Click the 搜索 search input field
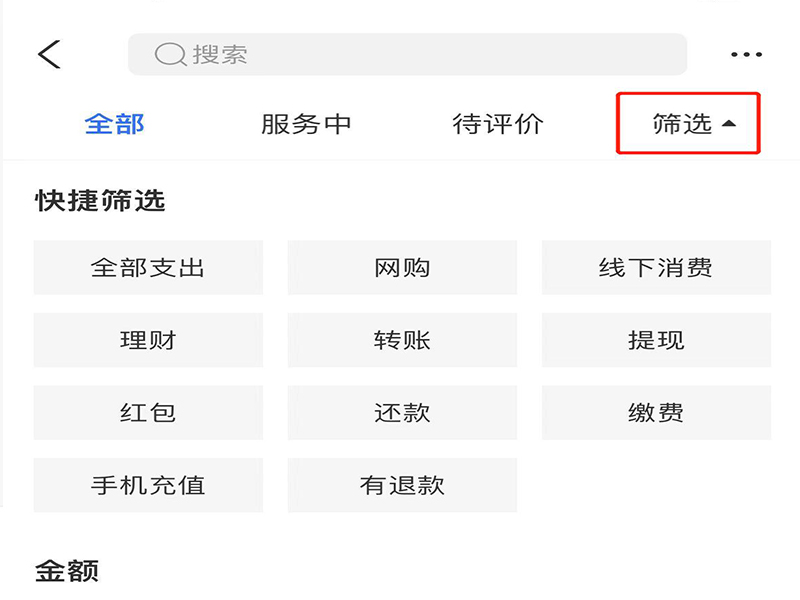 [x=407, y=54]
